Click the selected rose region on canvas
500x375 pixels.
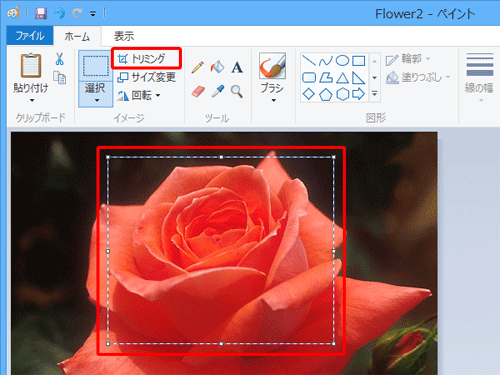pyautogui.click(x=221, y=250)
